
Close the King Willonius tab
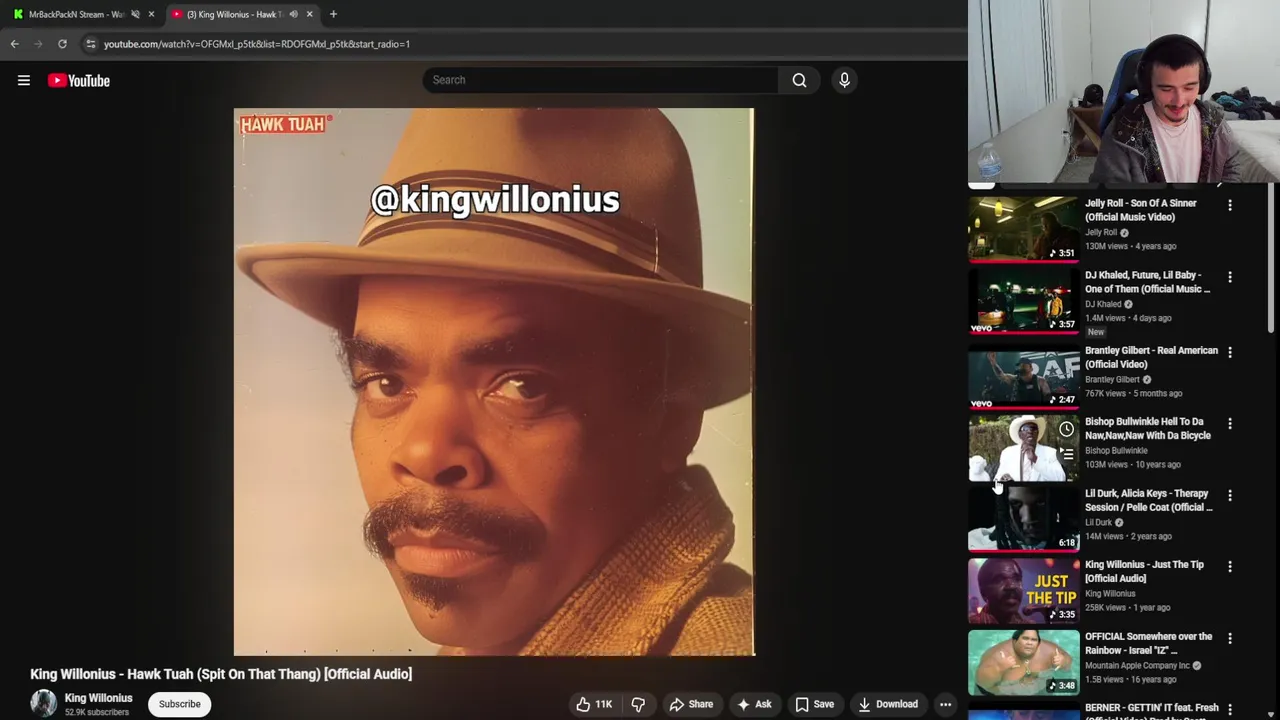[309, 14]
